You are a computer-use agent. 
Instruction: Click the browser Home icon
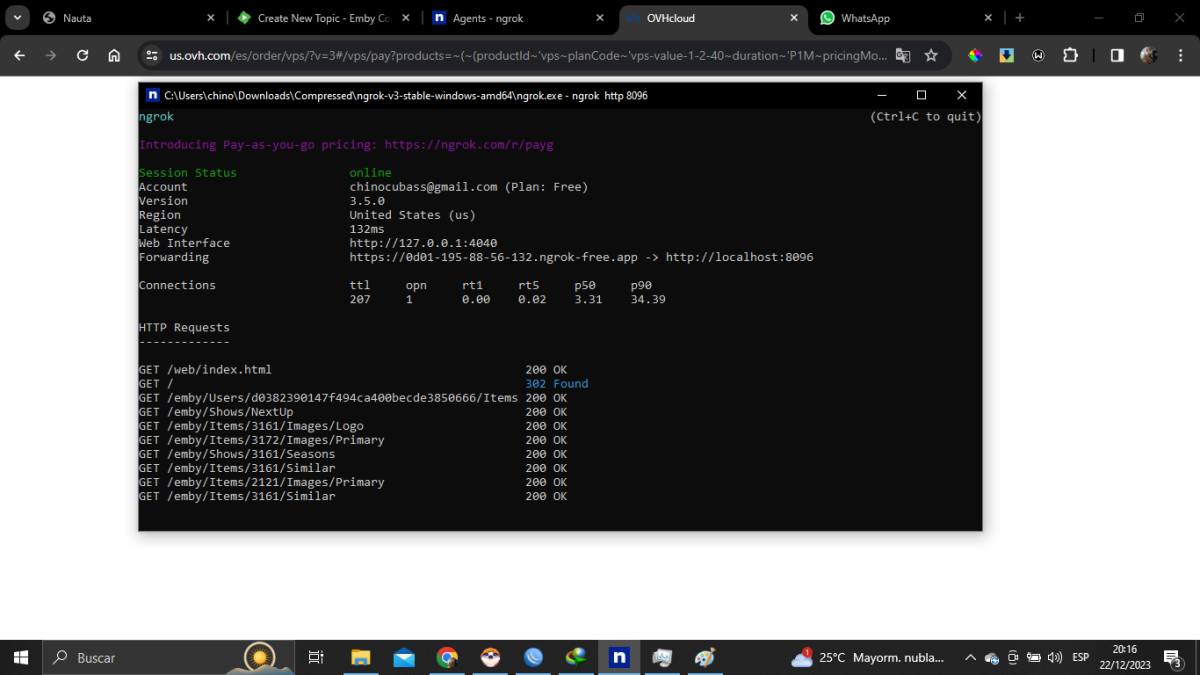(114, 56)
